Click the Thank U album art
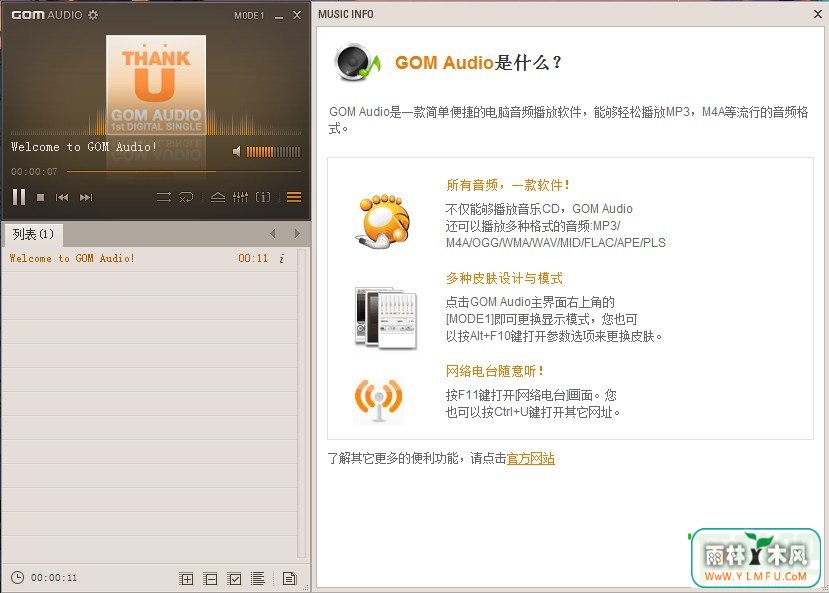Viewport: 829px width, 593px height. [156, 84]
